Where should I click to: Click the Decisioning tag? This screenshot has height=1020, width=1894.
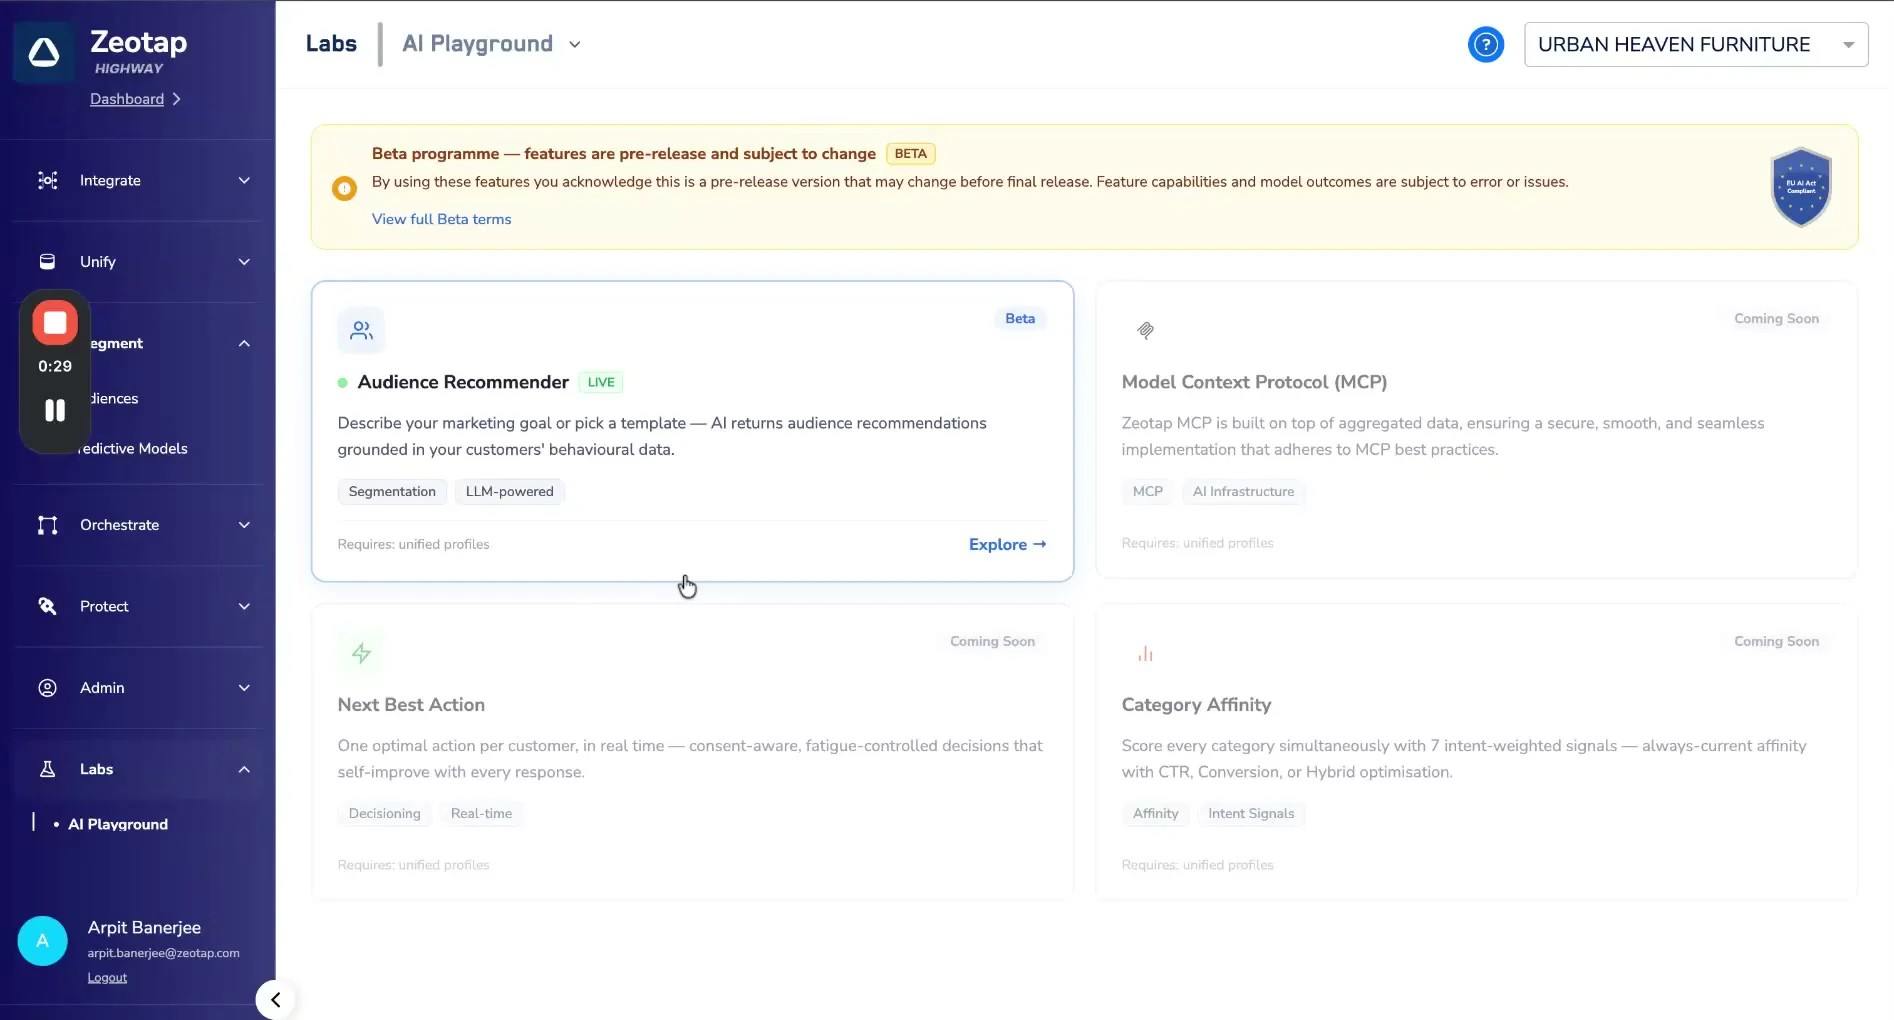384,813
